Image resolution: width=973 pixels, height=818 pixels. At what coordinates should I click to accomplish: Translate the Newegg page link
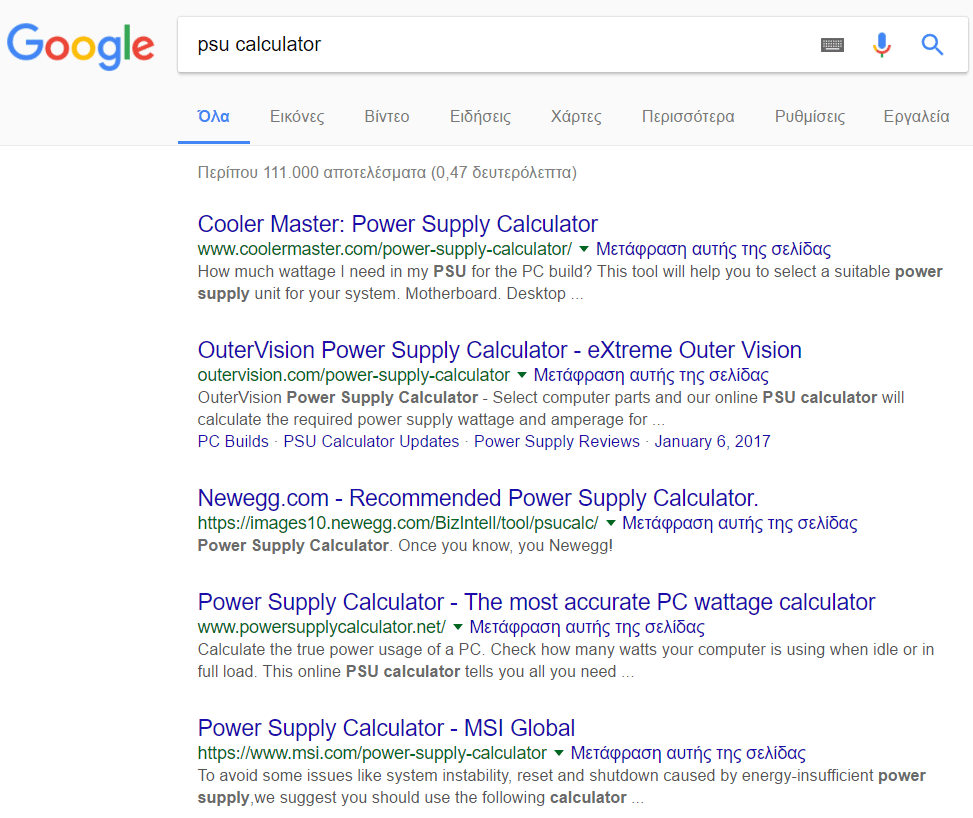[740, 523]
